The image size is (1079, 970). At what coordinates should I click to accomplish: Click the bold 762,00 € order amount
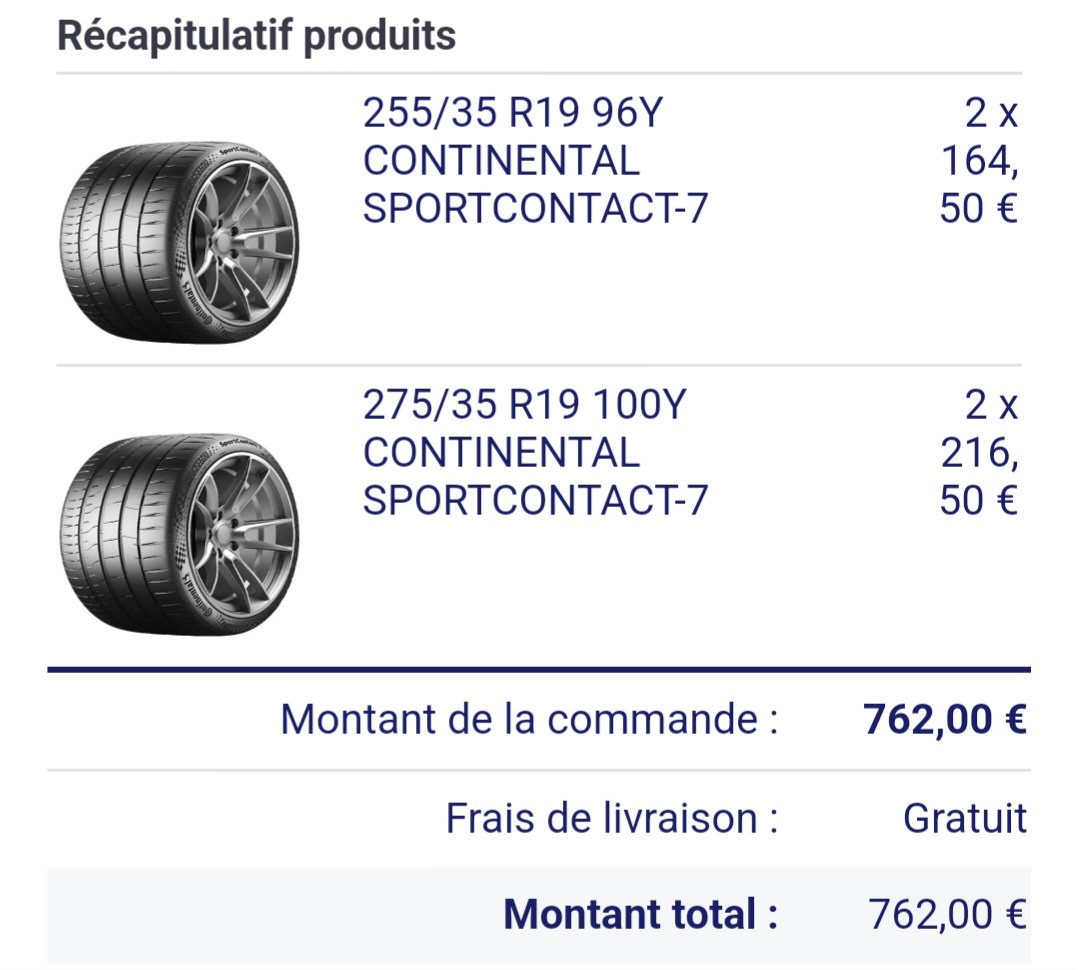click(945, 719)
